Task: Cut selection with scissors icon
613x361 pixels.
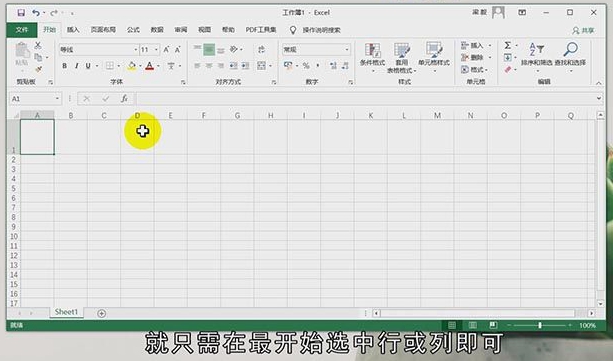Action: click(x=38, y=45)
